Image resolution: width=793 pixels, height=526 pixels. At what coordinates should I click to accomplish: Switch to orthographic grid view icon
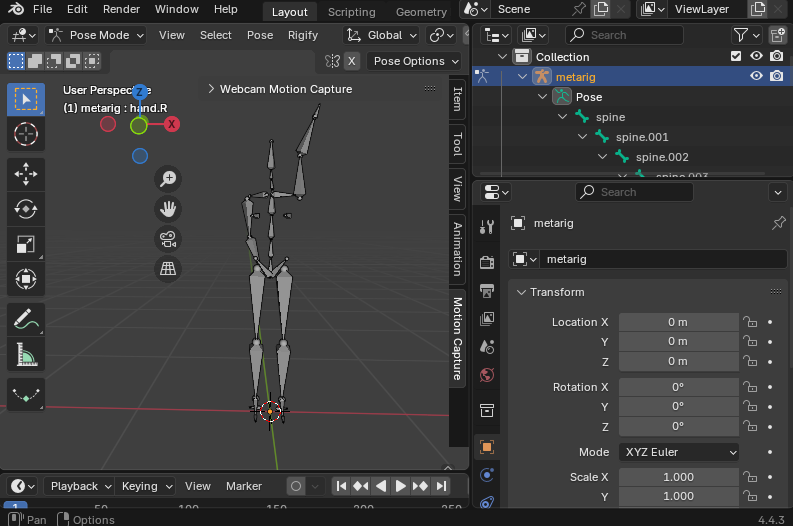pyautogui.click(x=169, y=268)
